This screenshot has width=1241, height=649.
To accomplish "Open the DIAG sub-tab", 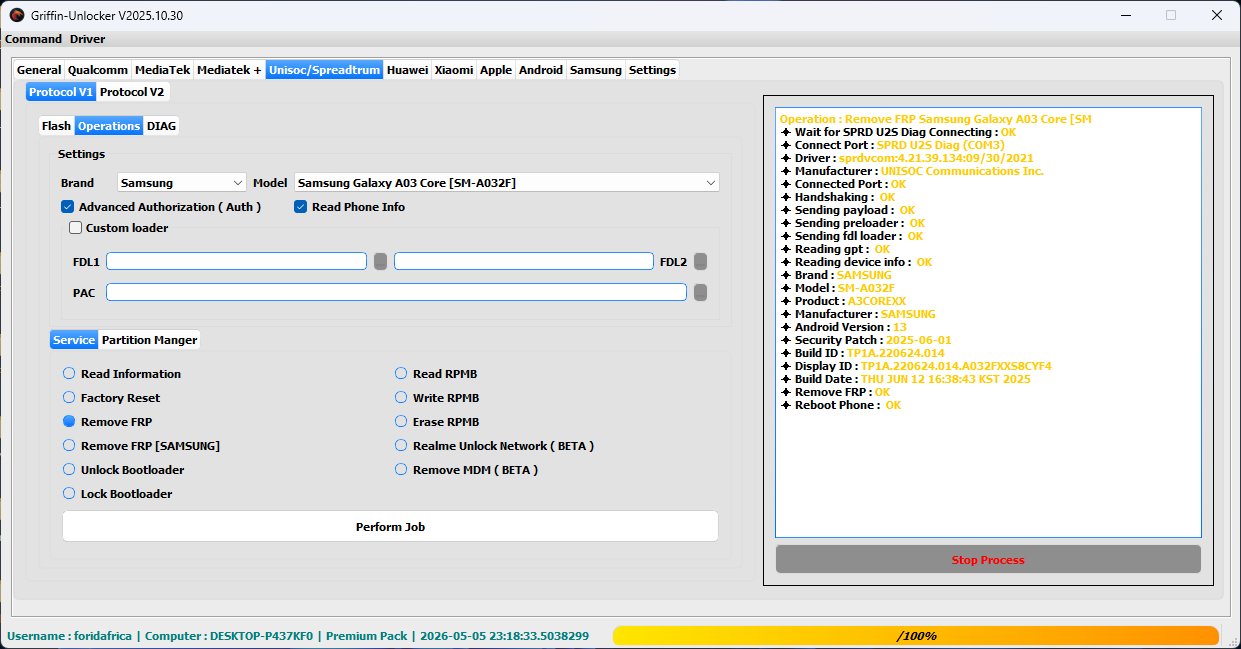I will click(161, 126).
